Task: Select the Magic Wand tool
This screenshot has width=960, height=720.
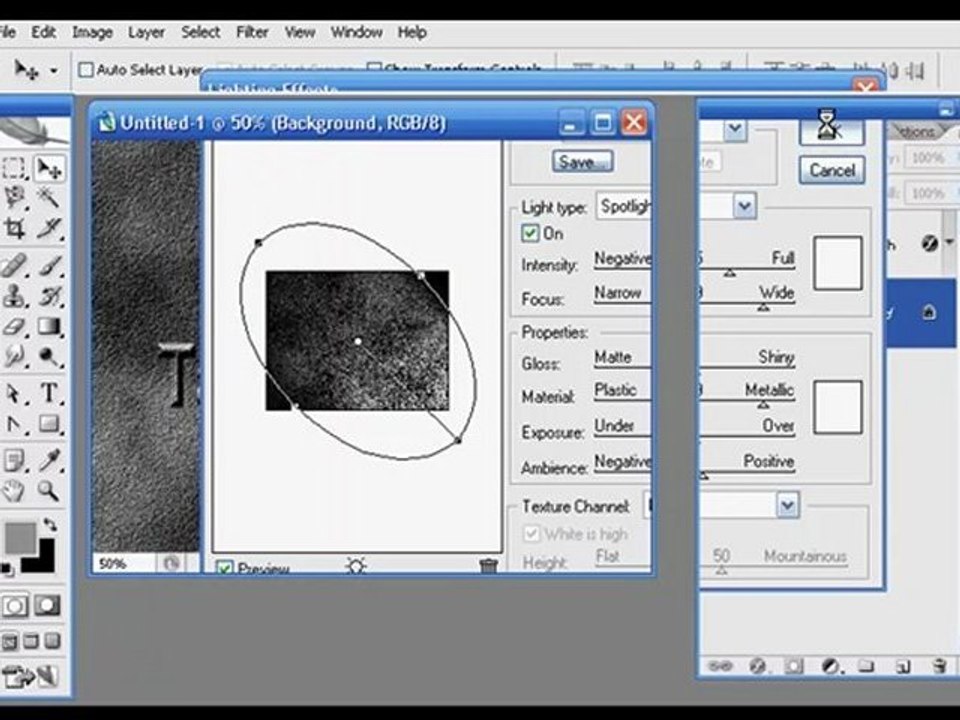Action: coord(49,197)
